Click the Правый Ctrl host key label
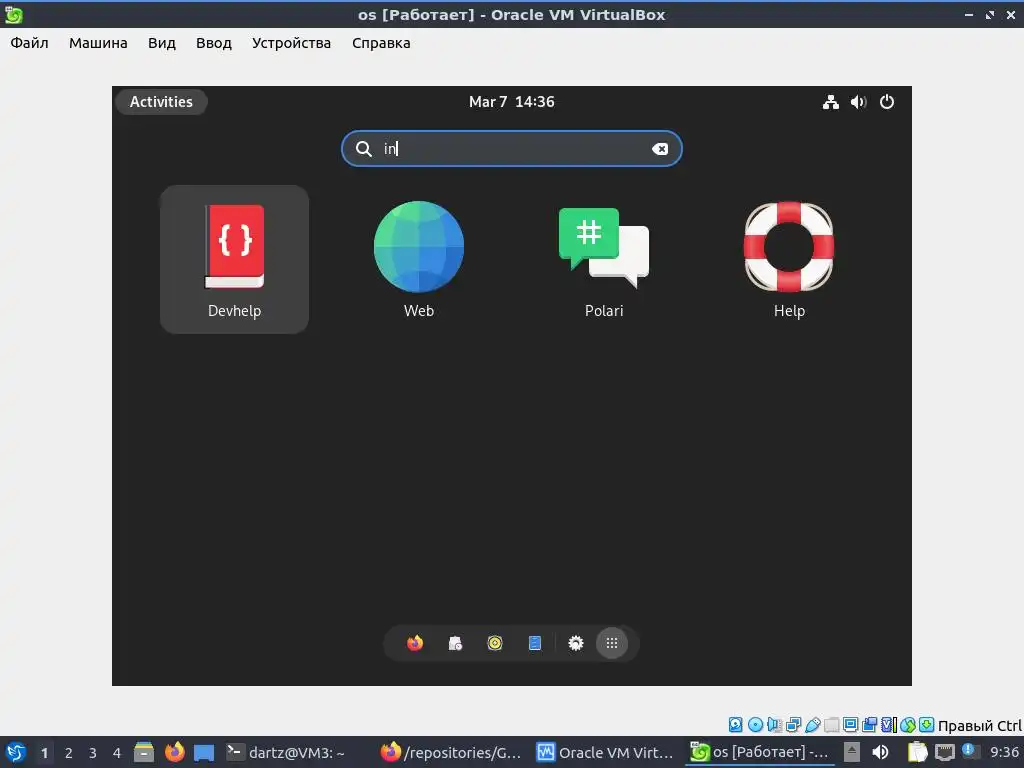 [x=980, y=726]
